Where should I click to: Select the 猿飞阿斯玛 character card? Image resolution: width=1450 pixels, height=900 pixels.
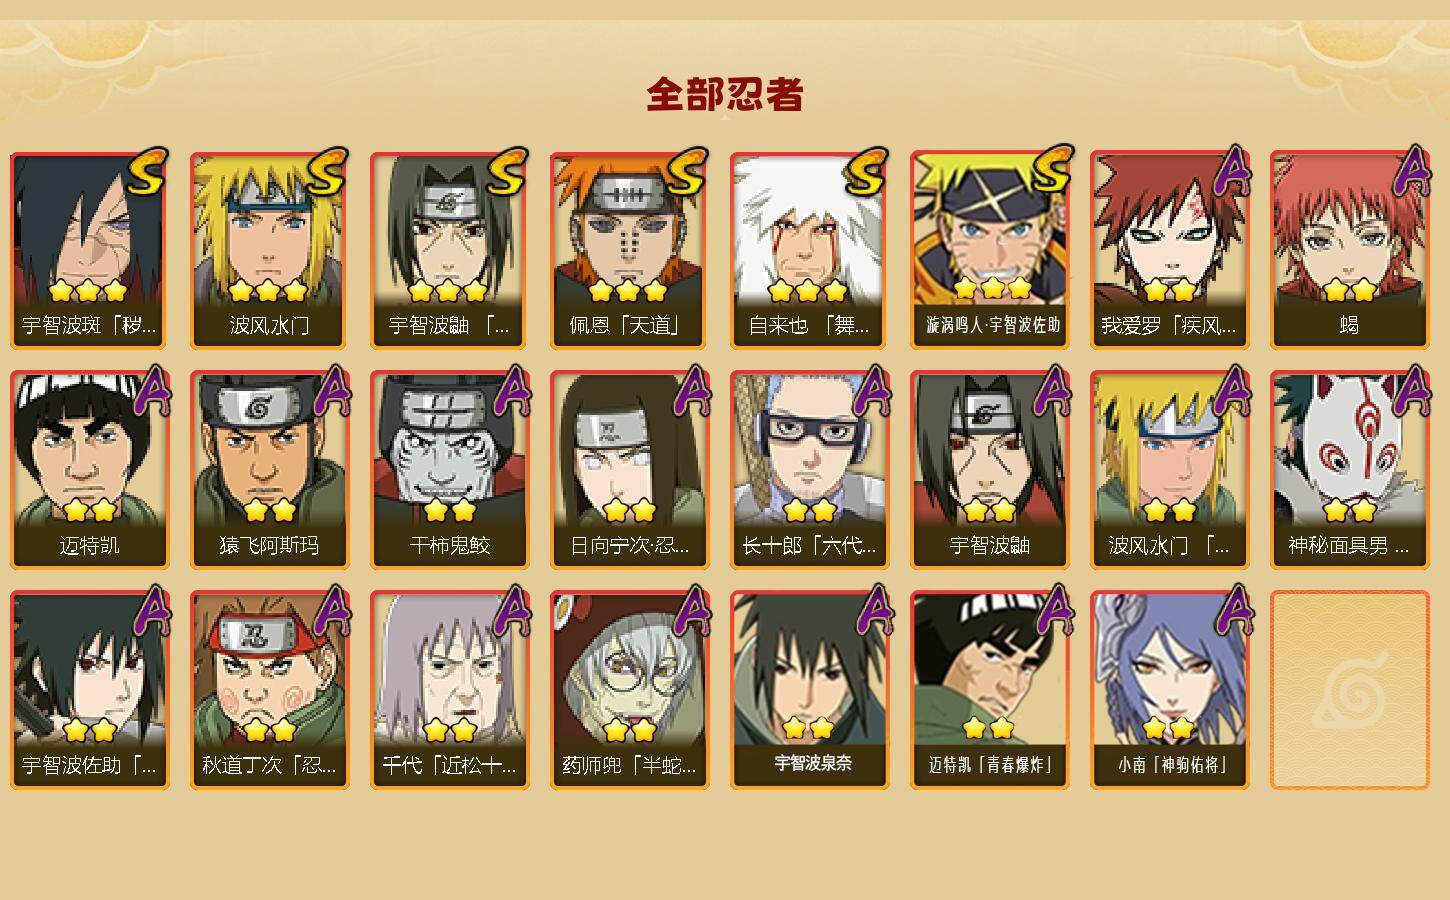(269, 470)
